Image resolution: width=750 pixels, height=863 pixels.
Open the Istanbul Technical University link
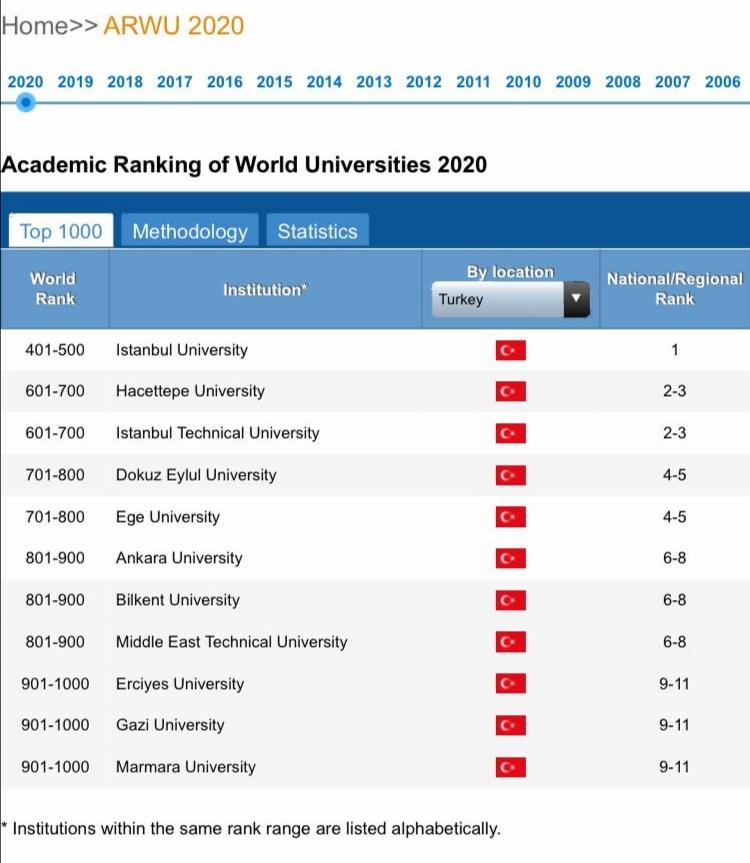click(x=217, y=433)
